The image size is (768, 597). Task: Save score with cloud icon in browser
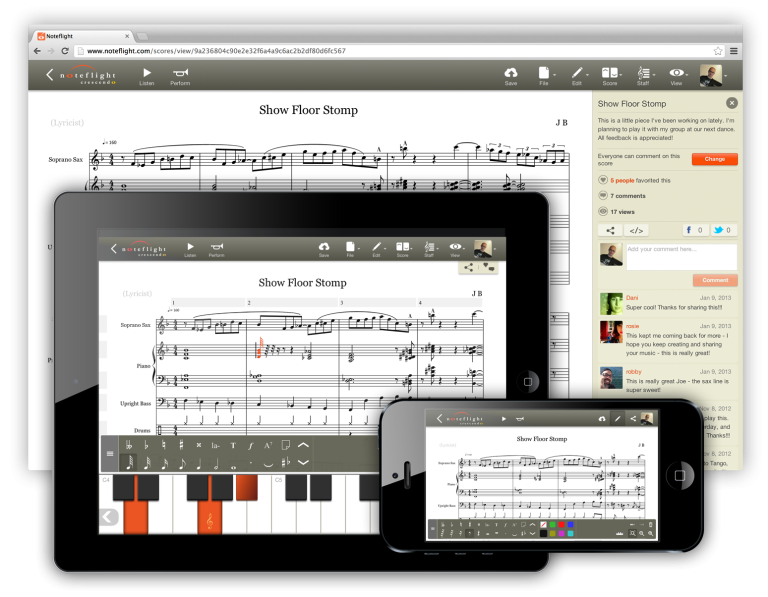pos(511,76)
